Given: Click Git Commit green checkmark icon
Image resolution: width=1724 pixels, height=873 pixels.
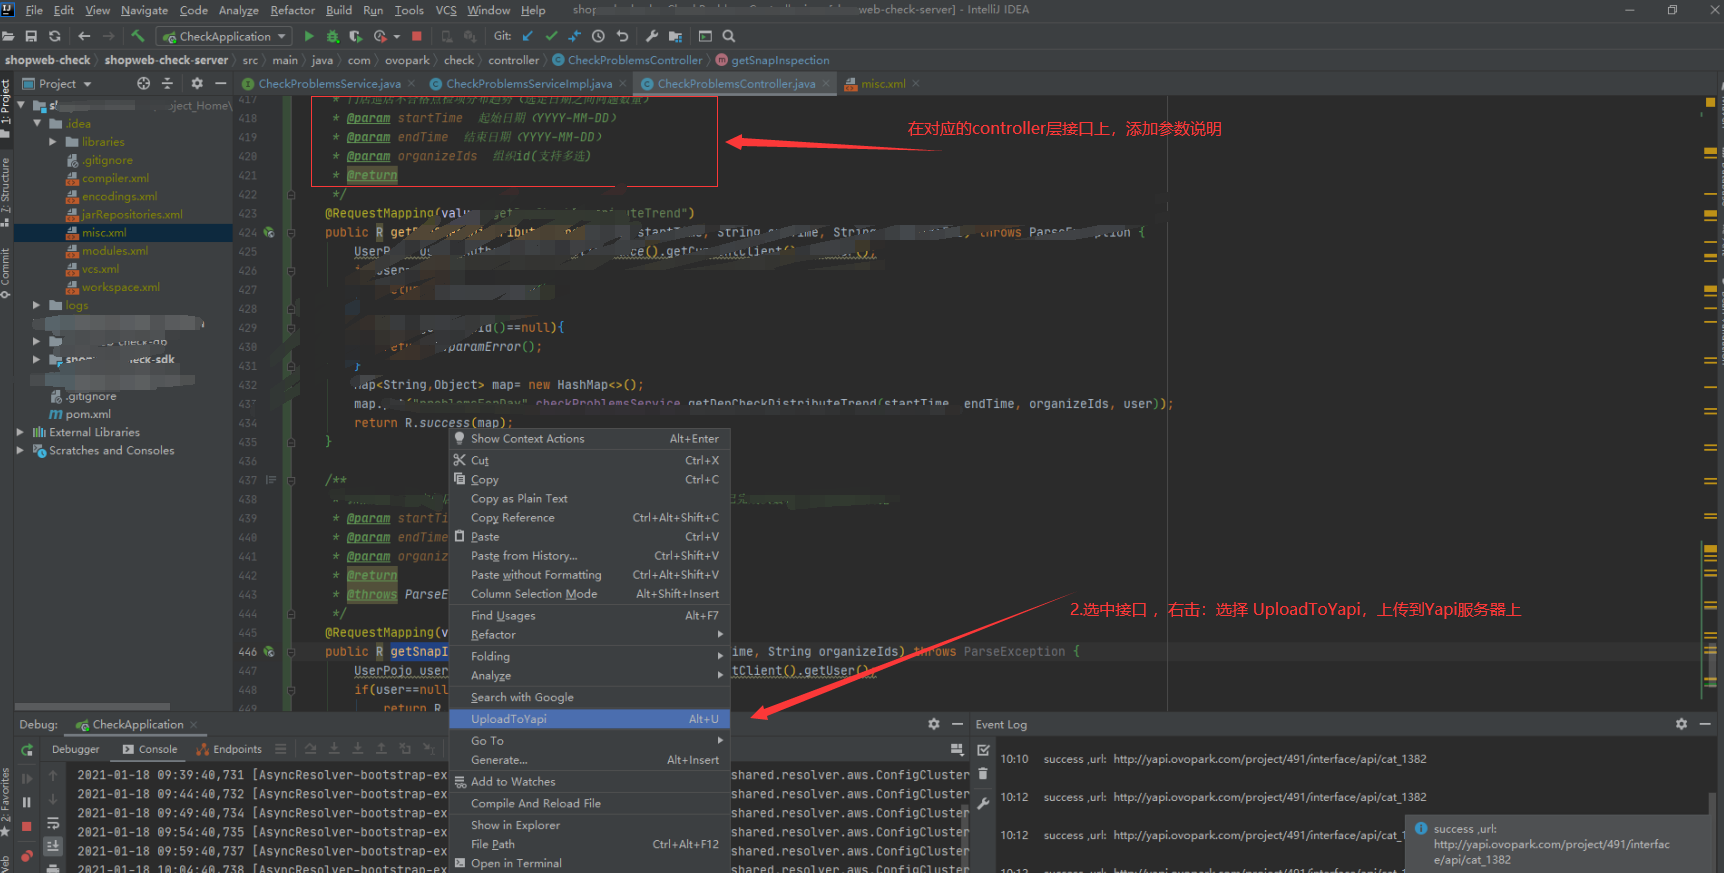Looking at the screenshot, I should (x=551, y=36).
